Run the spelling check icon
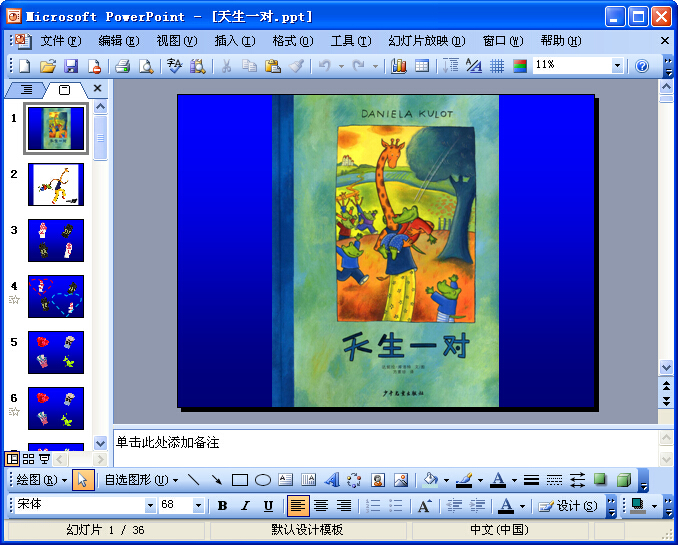 coord(174,66)
